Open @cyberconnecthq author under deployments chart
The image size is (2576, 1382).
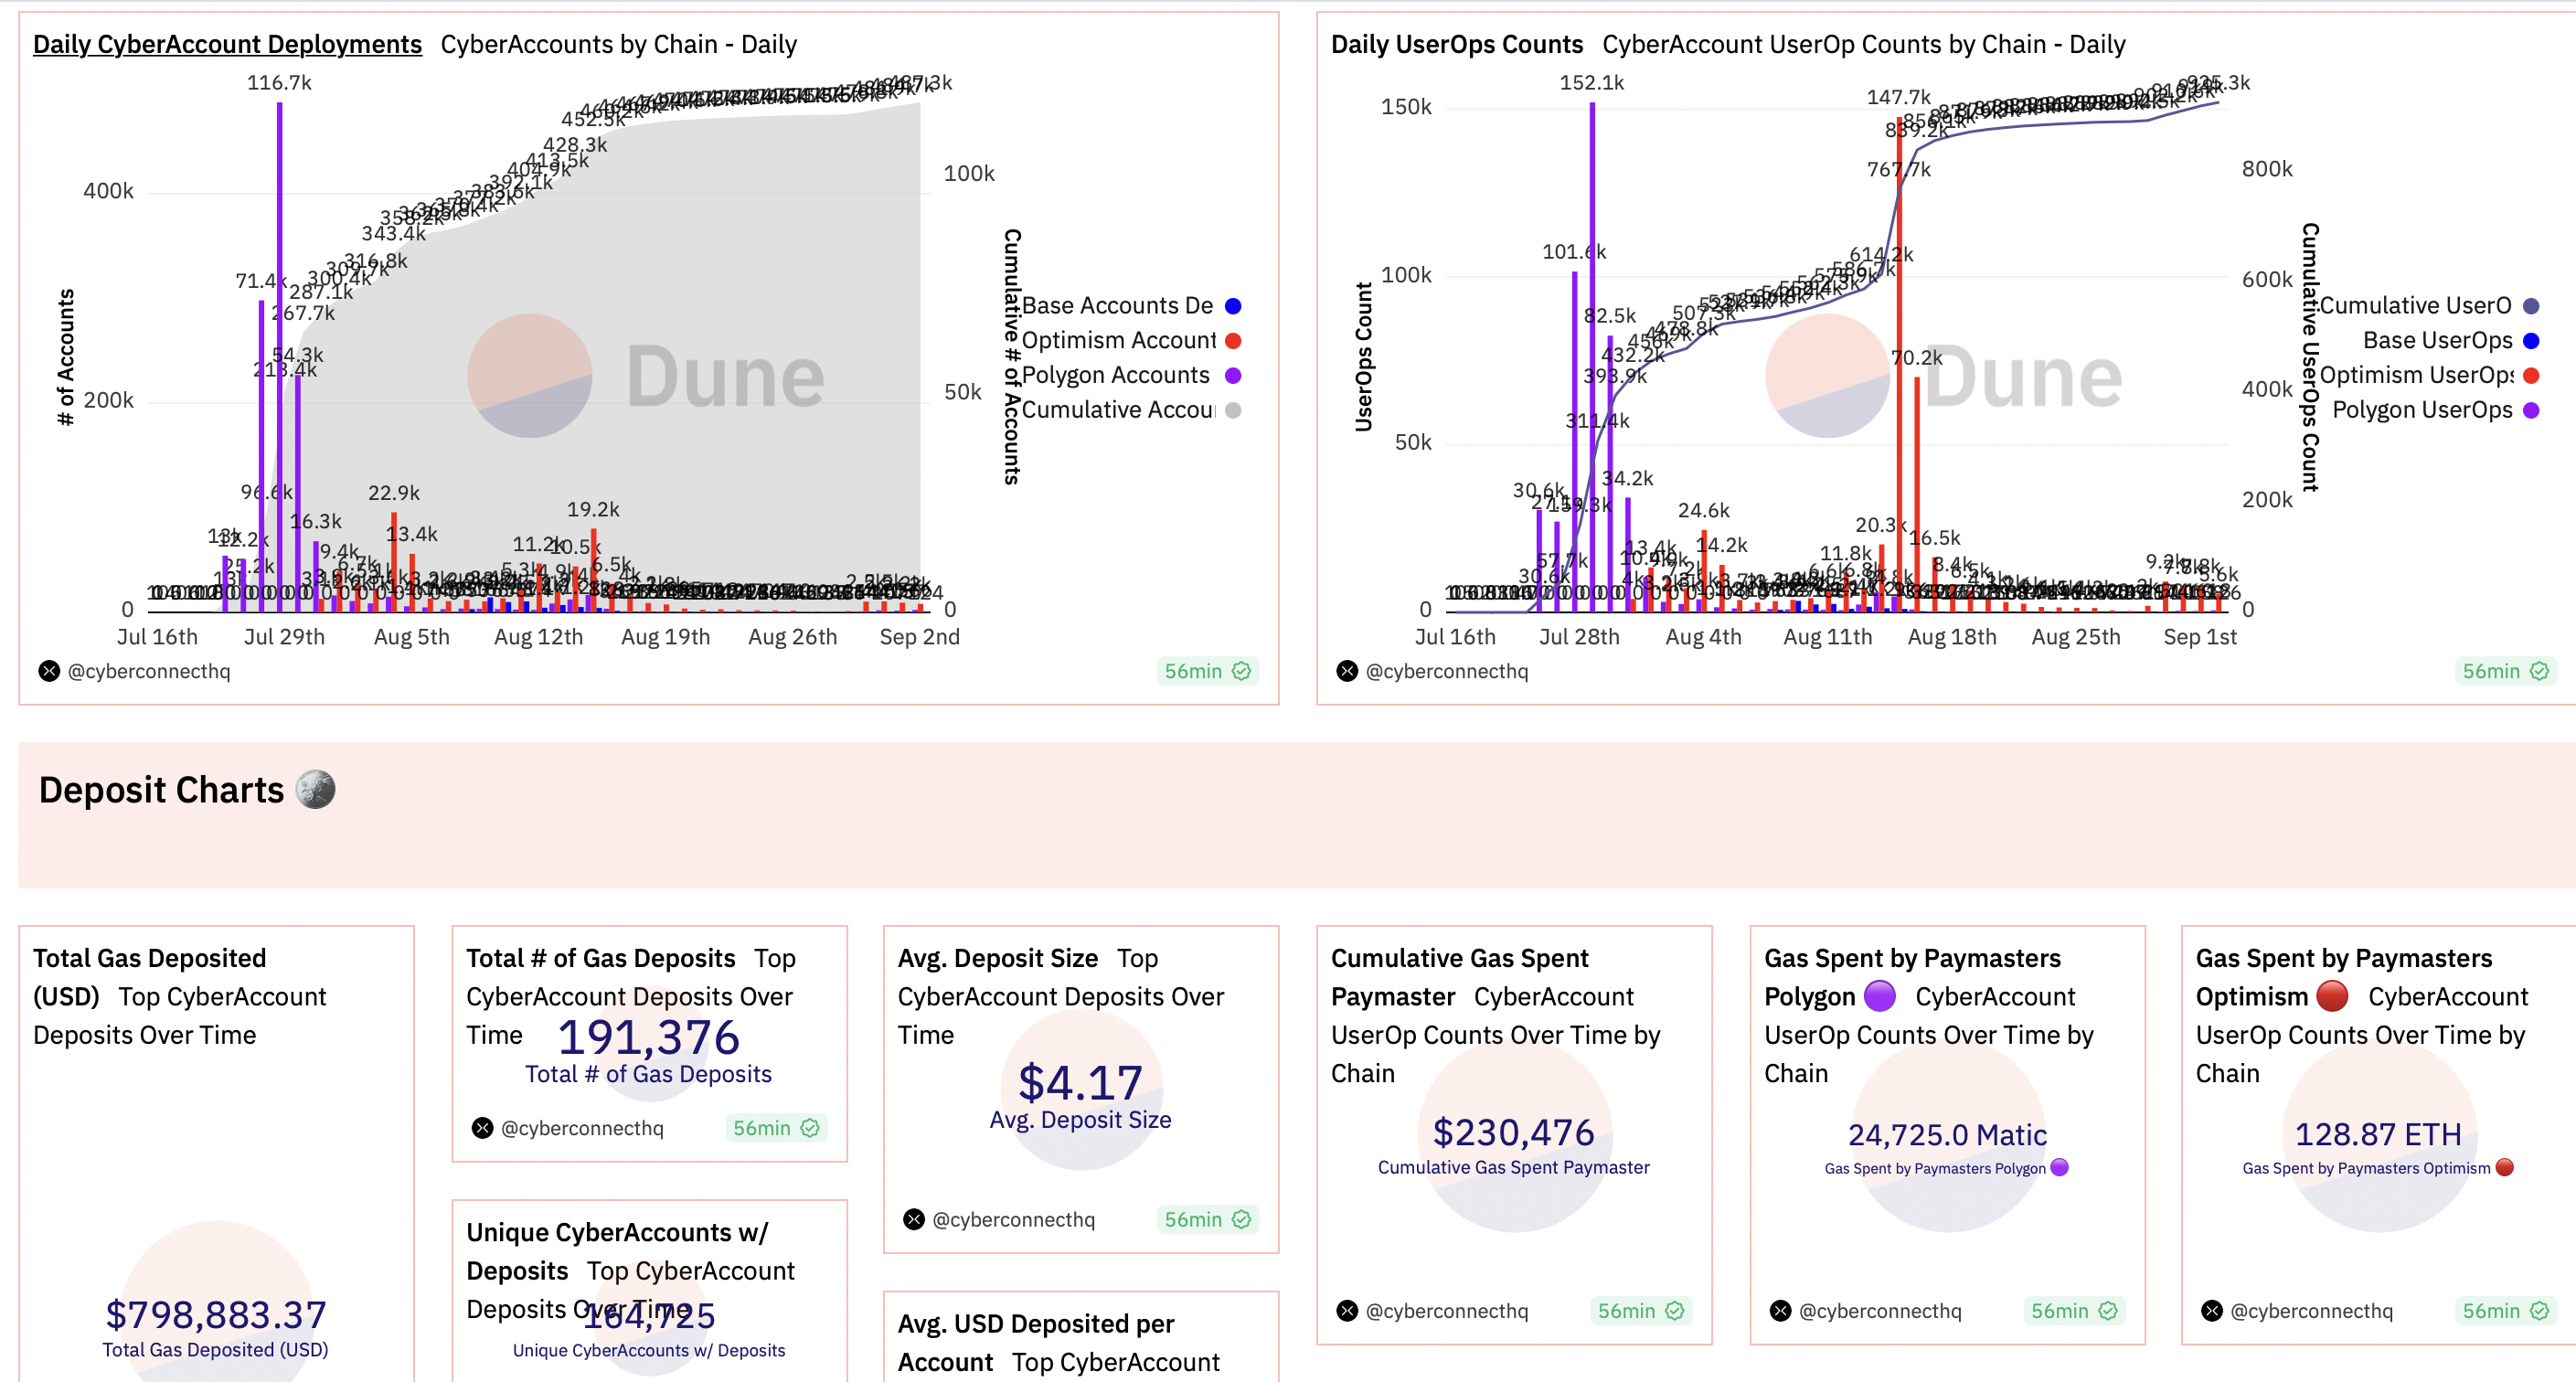148,671
